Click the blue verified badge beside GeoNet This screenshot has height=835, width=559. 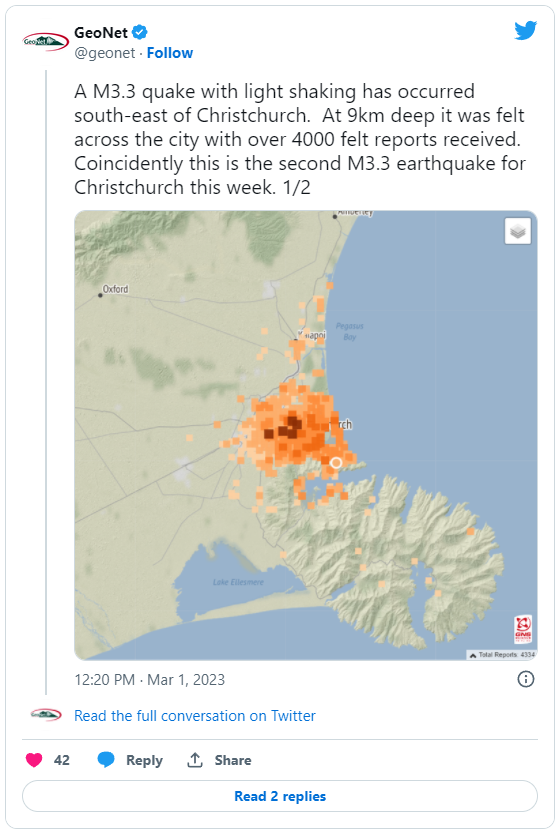[x=139, y=32]
